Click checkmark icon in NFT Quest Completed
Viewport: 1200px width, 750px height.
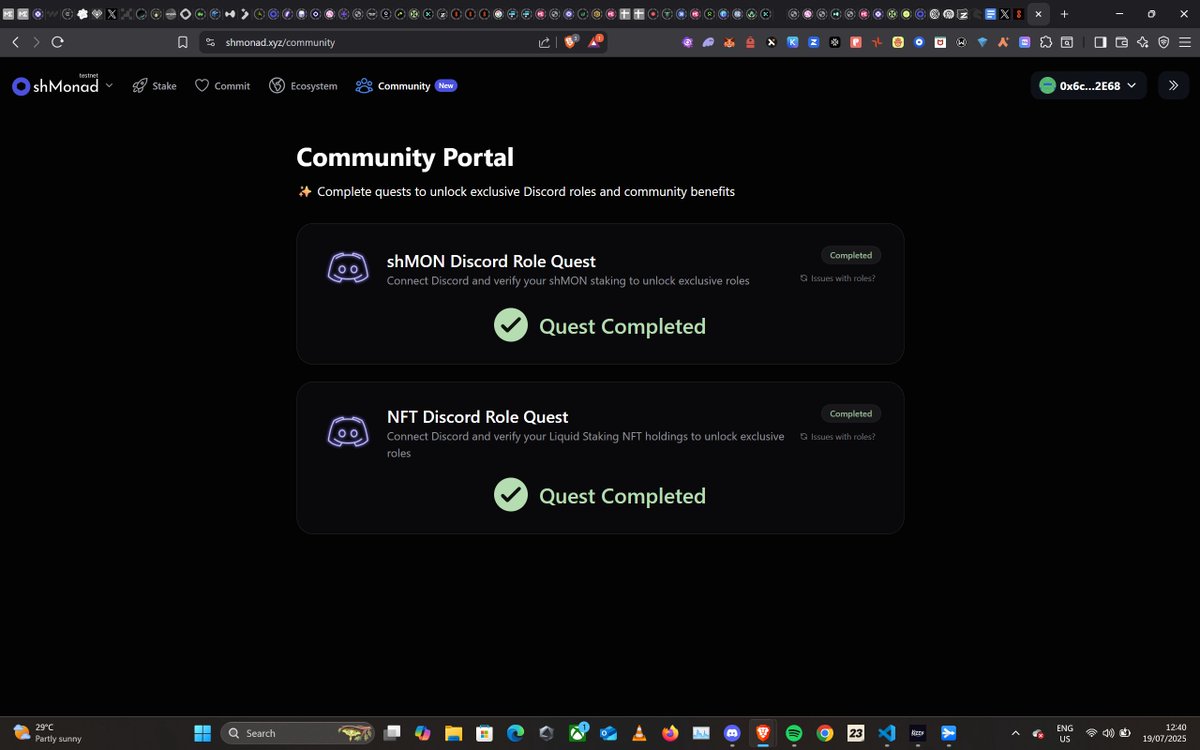[511, 495]
